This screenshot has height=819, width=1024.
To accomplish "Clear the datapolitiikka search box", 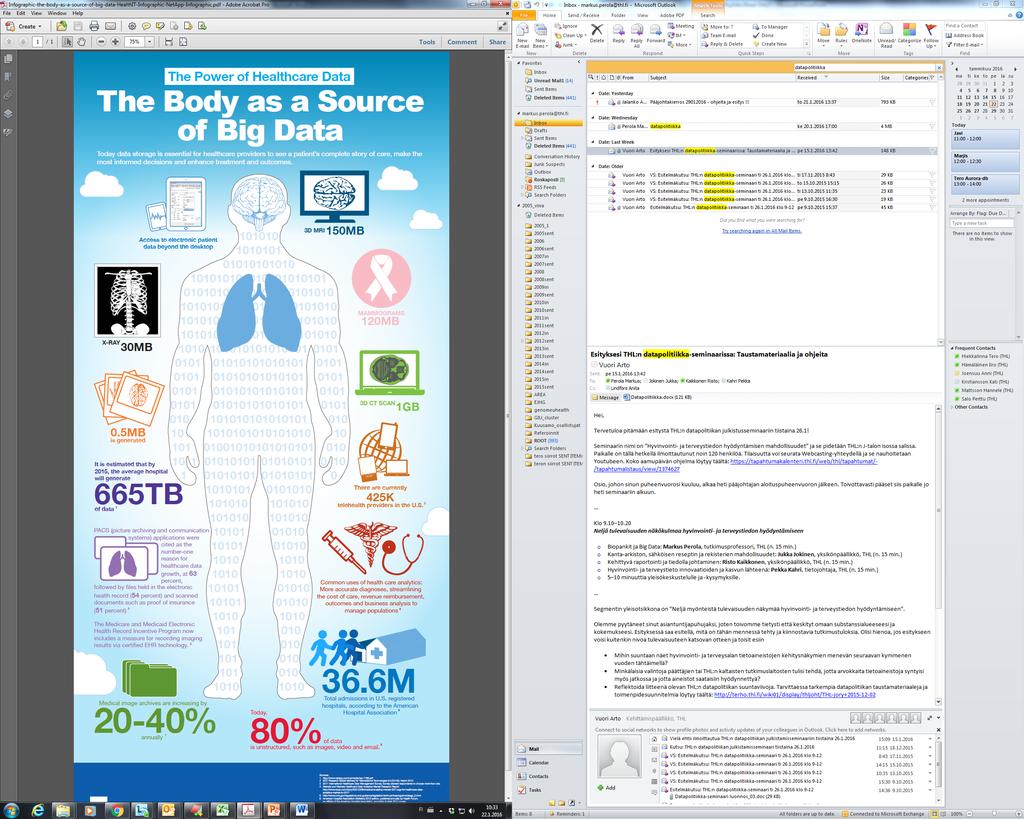I will pos(939,67).
